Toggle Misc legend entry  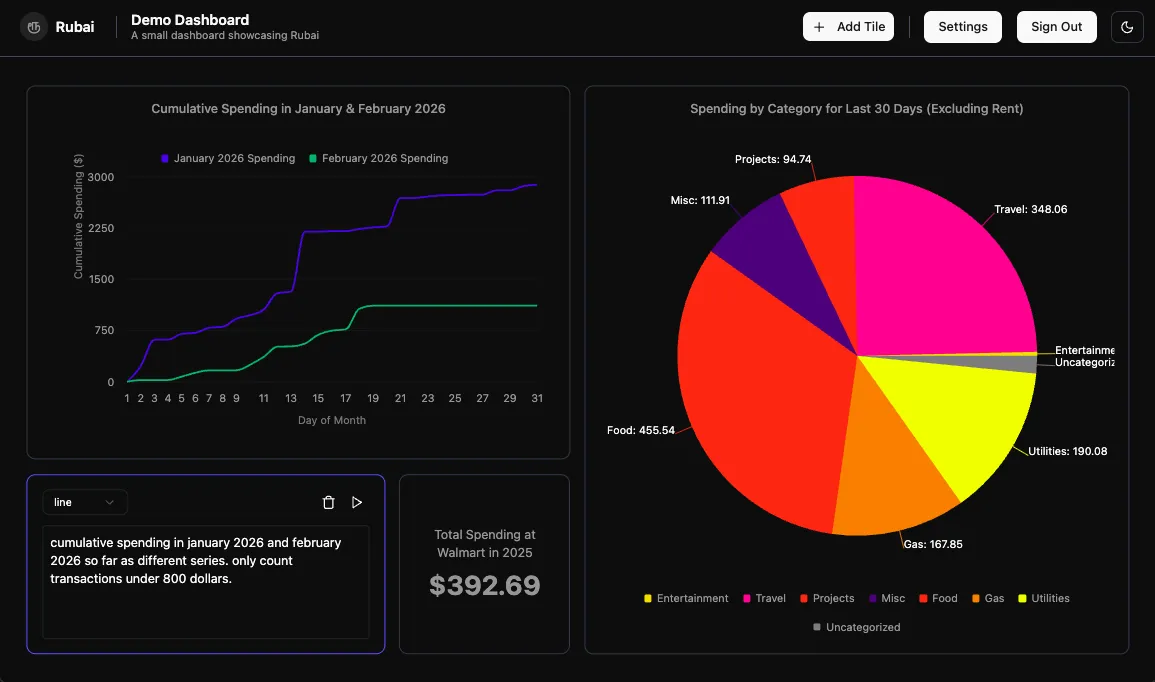coord(887,598)
